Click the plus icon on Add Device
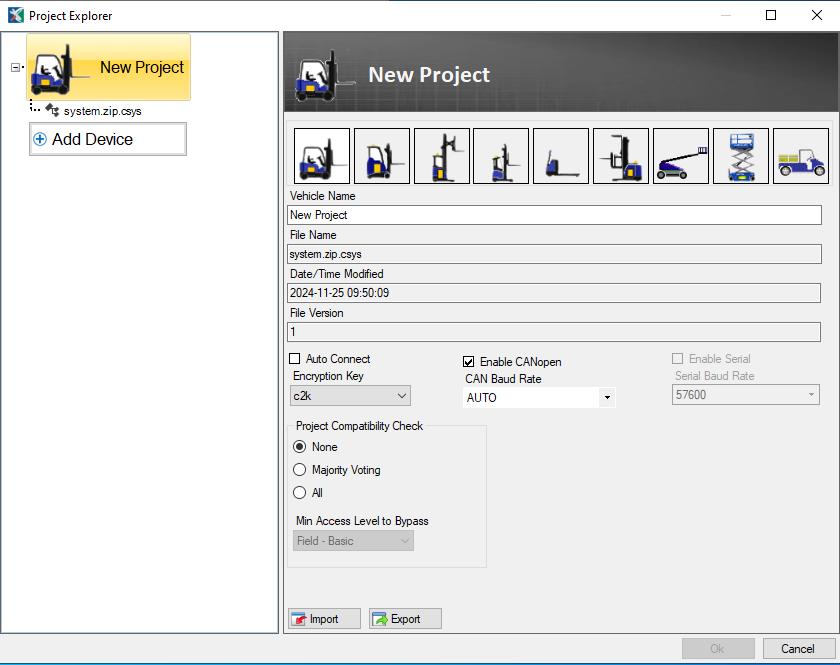840x665 pixels. [x=40, y=139]
